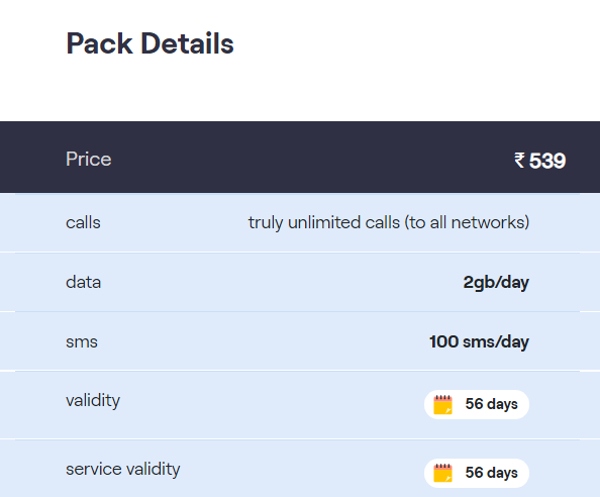Click the Pack Details heading
600x497 pixels.
point(150,44)
